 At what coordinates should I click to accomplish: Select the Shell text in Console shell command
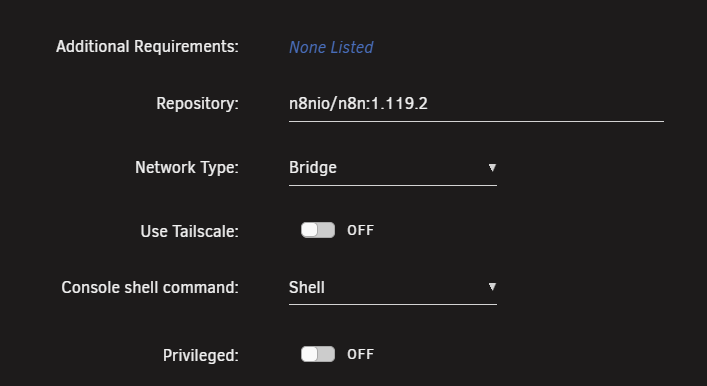(x=307, y=288)
